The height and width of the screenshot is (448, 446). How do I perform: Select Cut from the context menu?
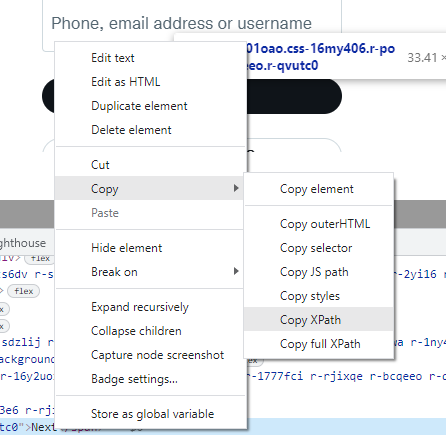tap(151, 165)
